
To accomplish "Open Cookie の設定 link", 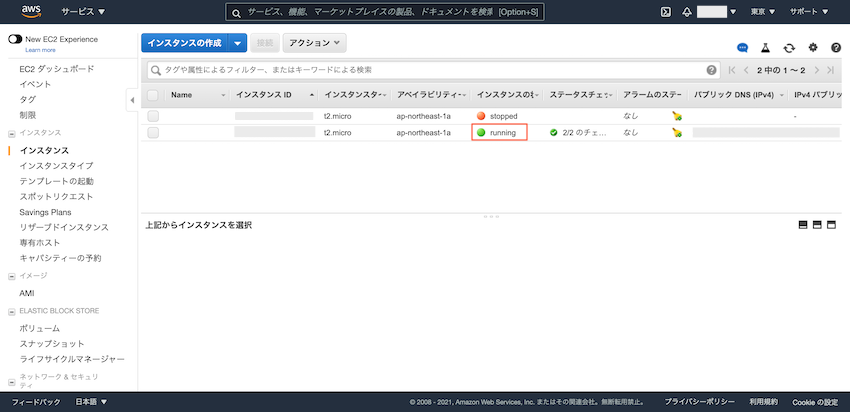I will click(815, 402).
